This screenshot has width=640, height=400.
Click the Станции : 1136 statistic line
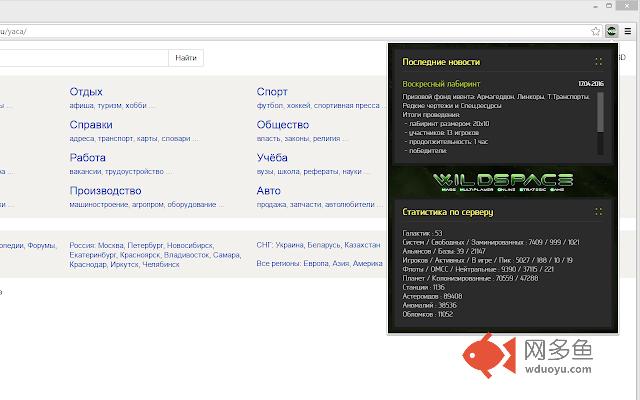point(423,287)
